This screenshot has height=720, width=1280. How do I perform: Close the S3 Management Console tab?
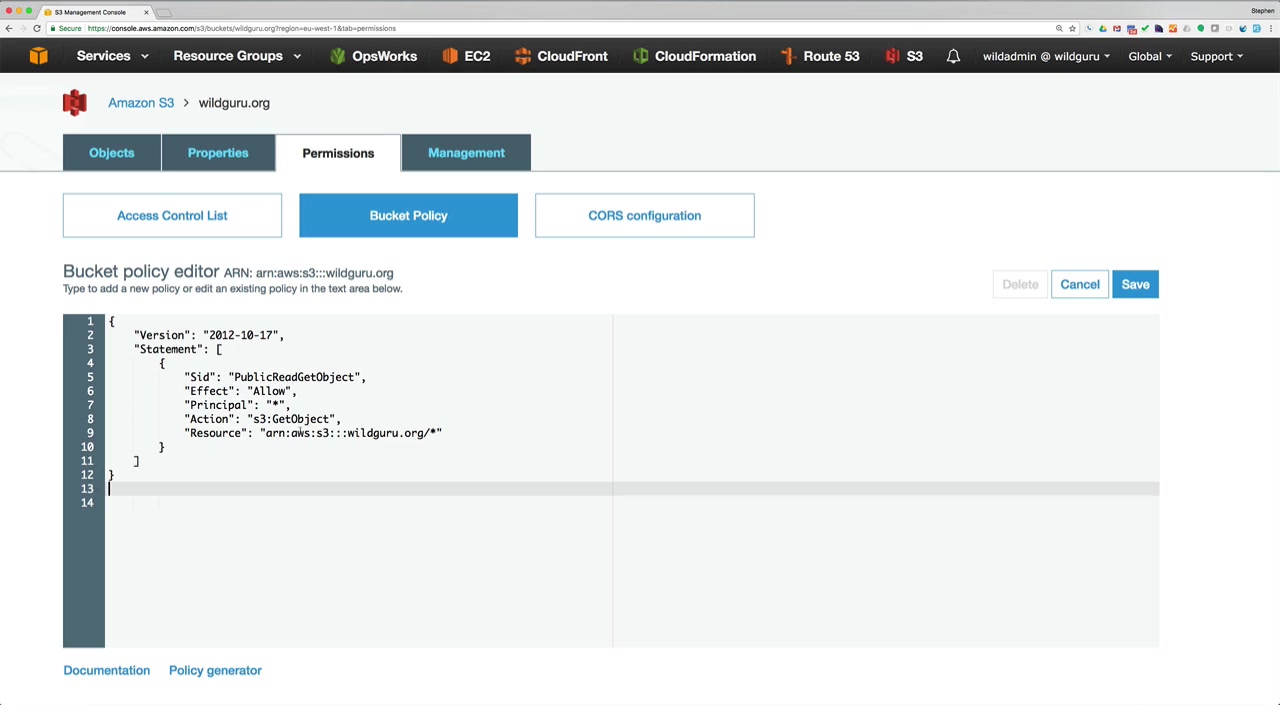[146, 12]
